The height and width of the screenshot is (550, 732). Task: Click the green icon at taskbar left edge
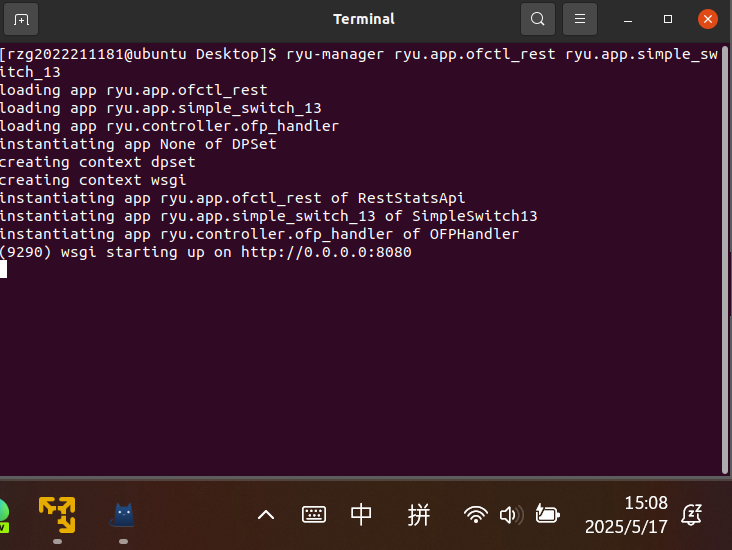click(3, 515)
